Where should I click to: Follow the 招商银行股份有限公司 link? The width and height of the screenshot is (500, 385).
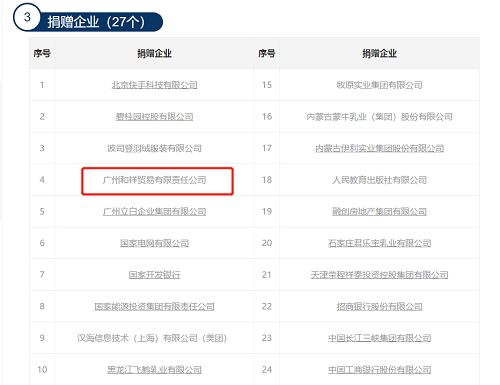(x=379, y=307)
